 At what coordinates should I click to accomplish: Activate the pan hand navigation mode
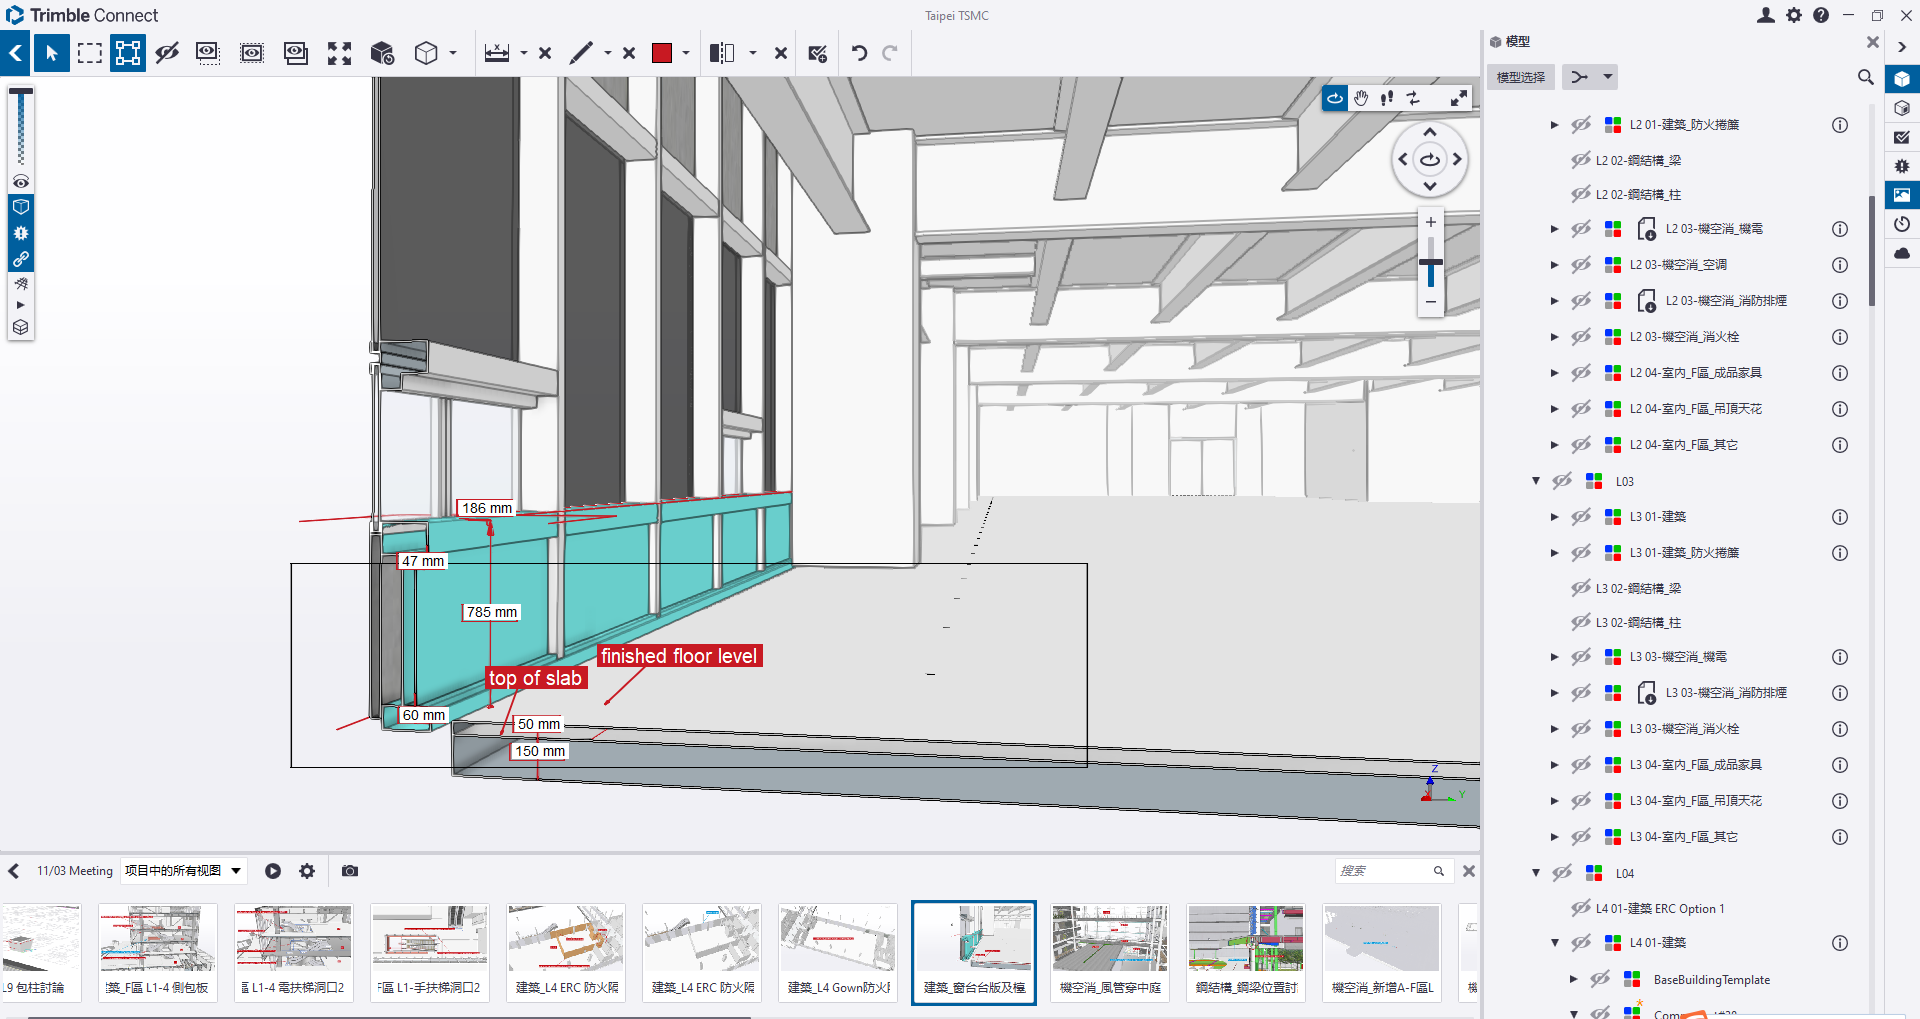tap(1361, 98)
